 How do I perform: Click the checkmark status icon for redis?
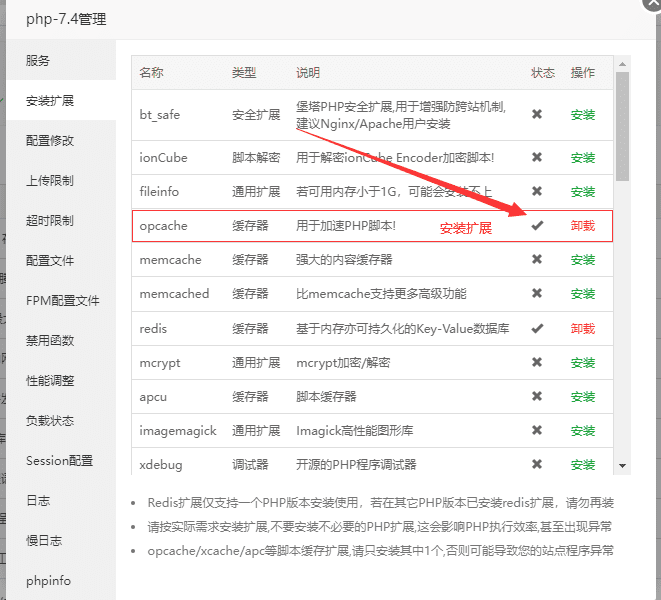(x=537, y=328)
